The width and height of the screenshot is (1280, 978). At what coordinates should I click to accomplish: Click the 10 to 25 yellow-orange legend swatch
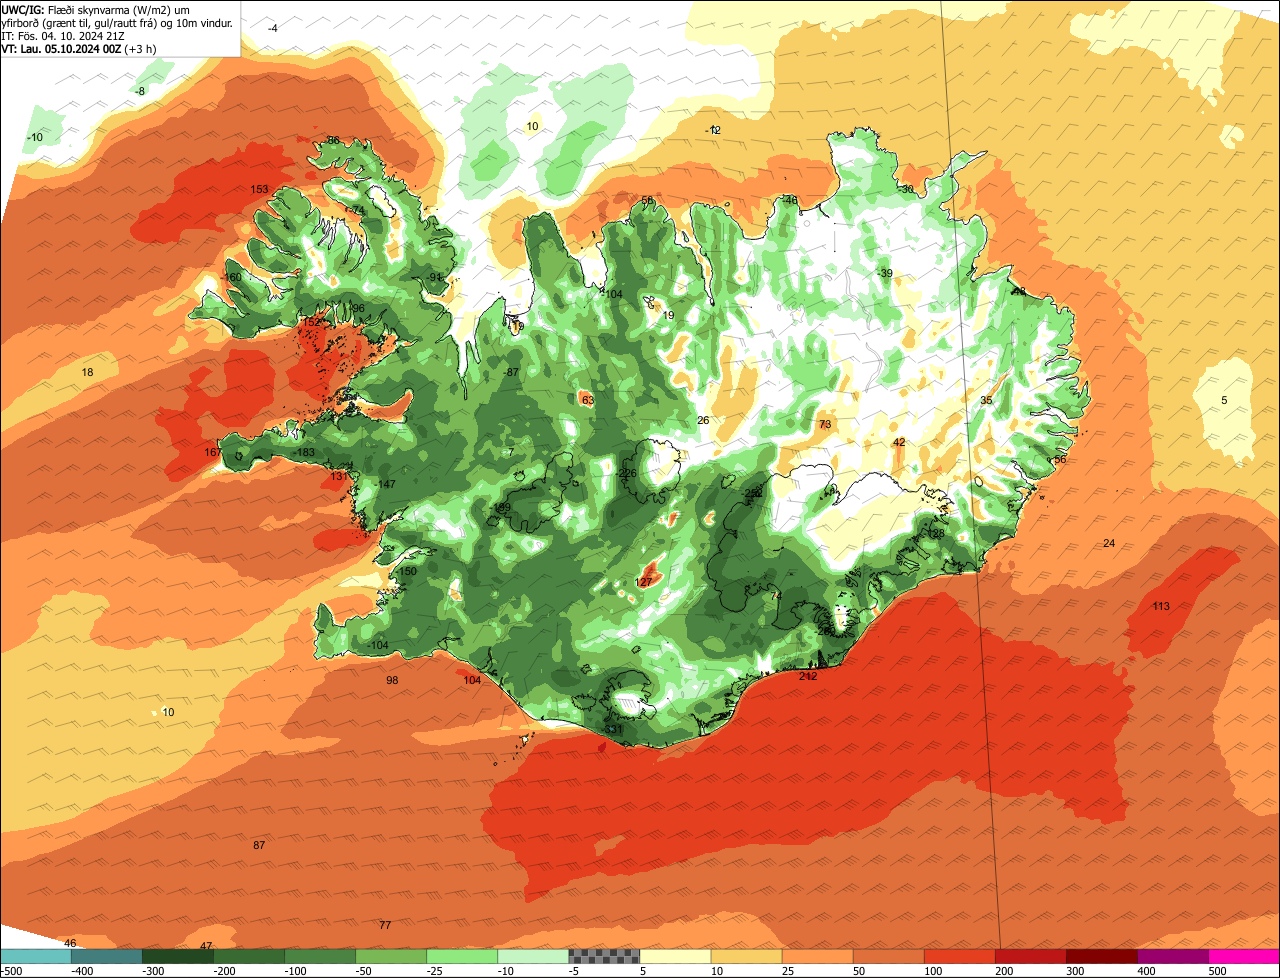point(746,957)
